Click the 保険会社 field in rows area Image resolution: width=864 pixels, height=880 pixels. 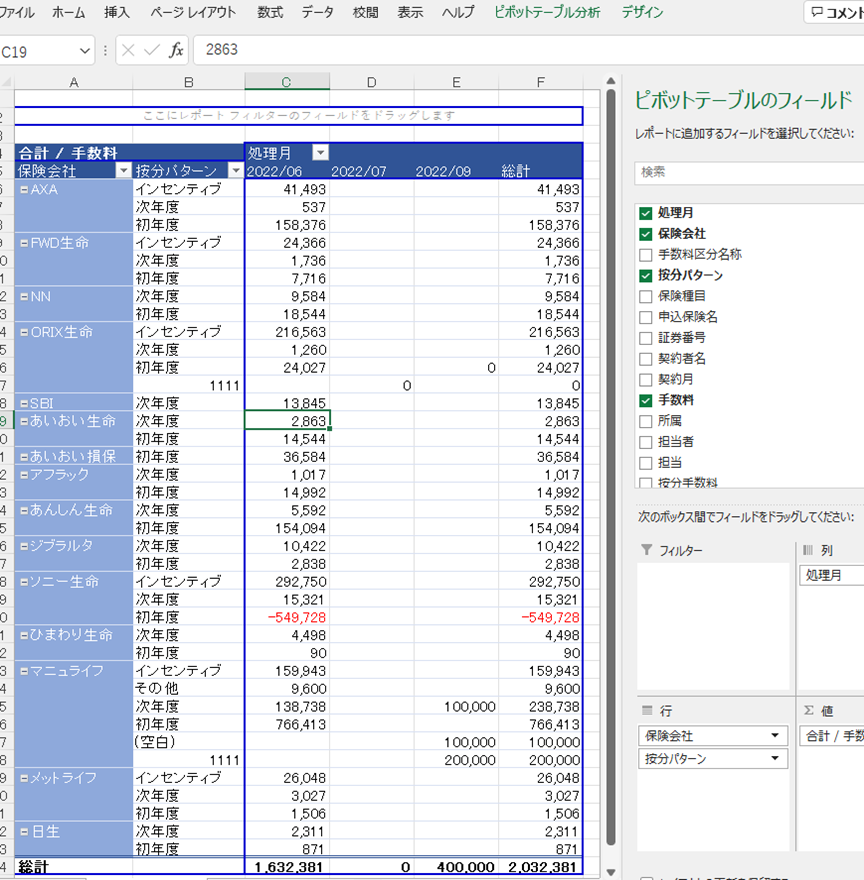click(700, 736)
